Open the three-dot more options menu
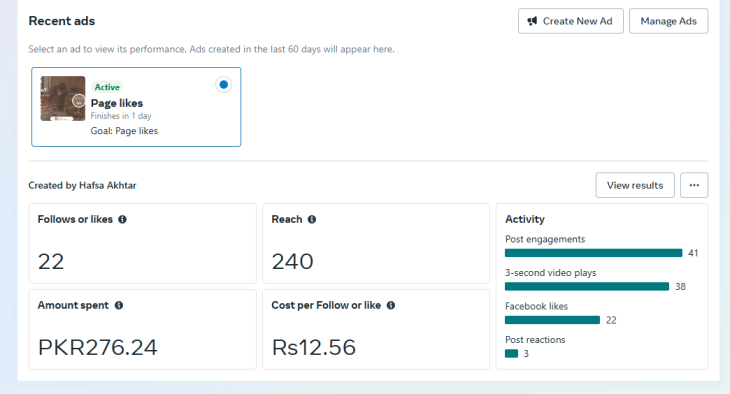730x394 pixels. pyautogui.click(x=694, y=185)
